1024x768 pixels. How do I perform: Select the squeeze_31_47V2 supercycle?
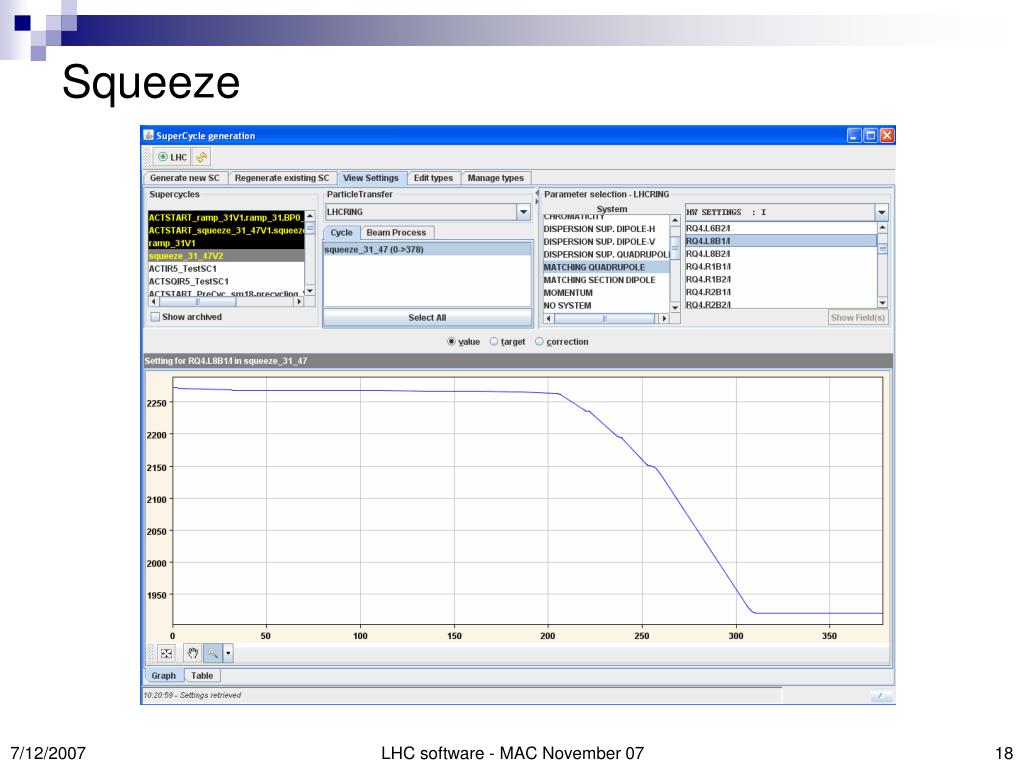point(226,256)
